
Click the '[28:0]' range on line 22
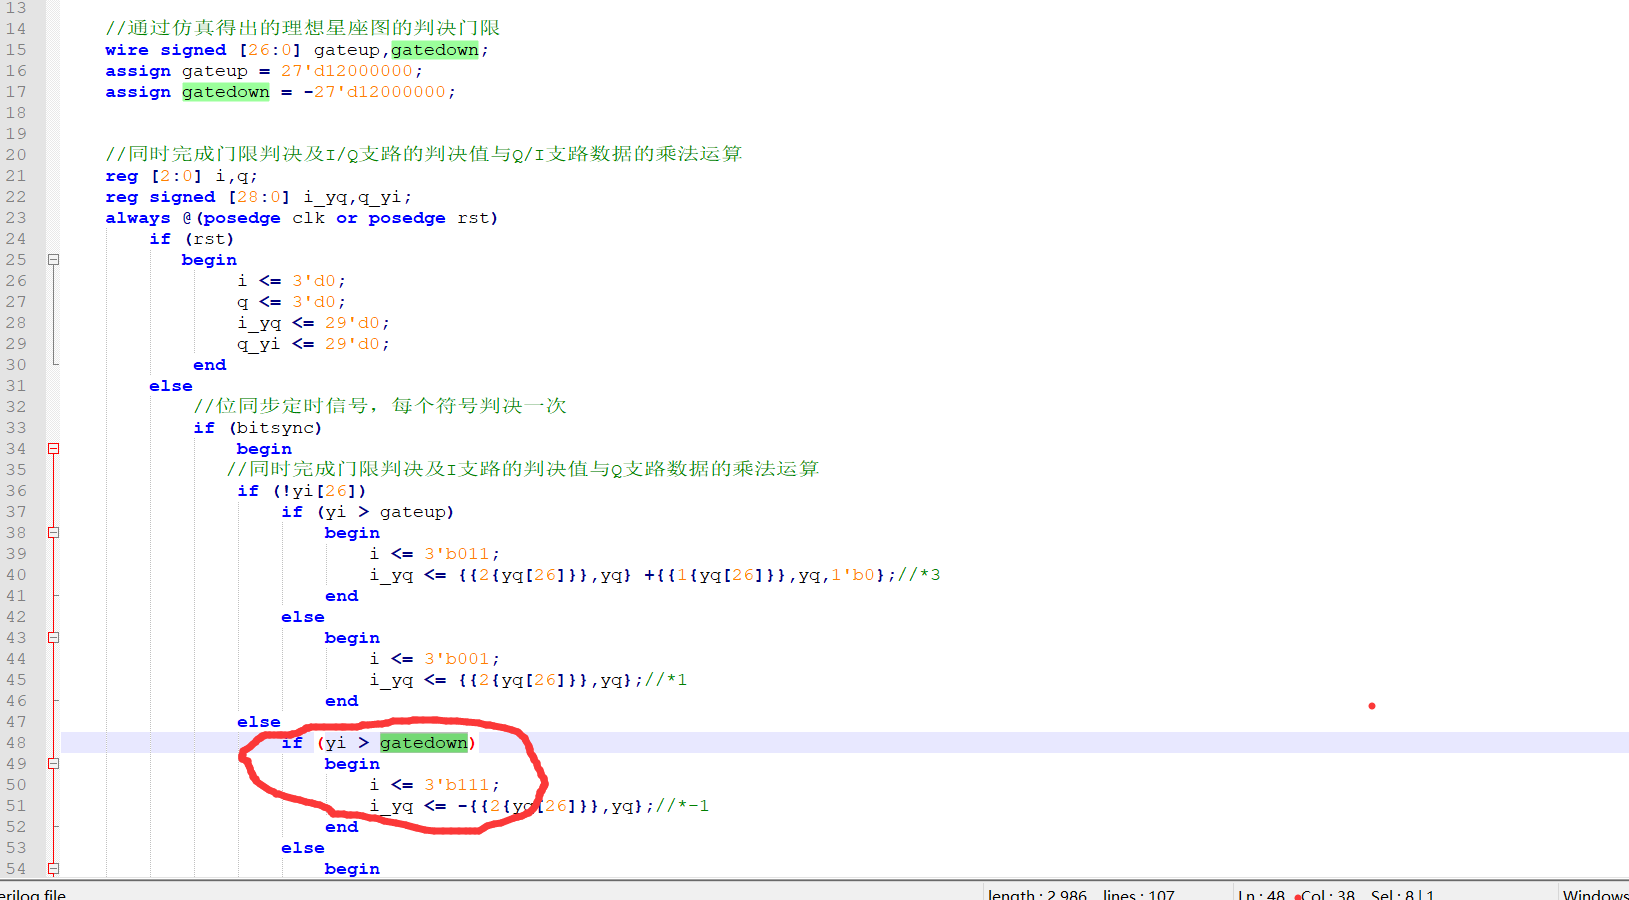259,197
